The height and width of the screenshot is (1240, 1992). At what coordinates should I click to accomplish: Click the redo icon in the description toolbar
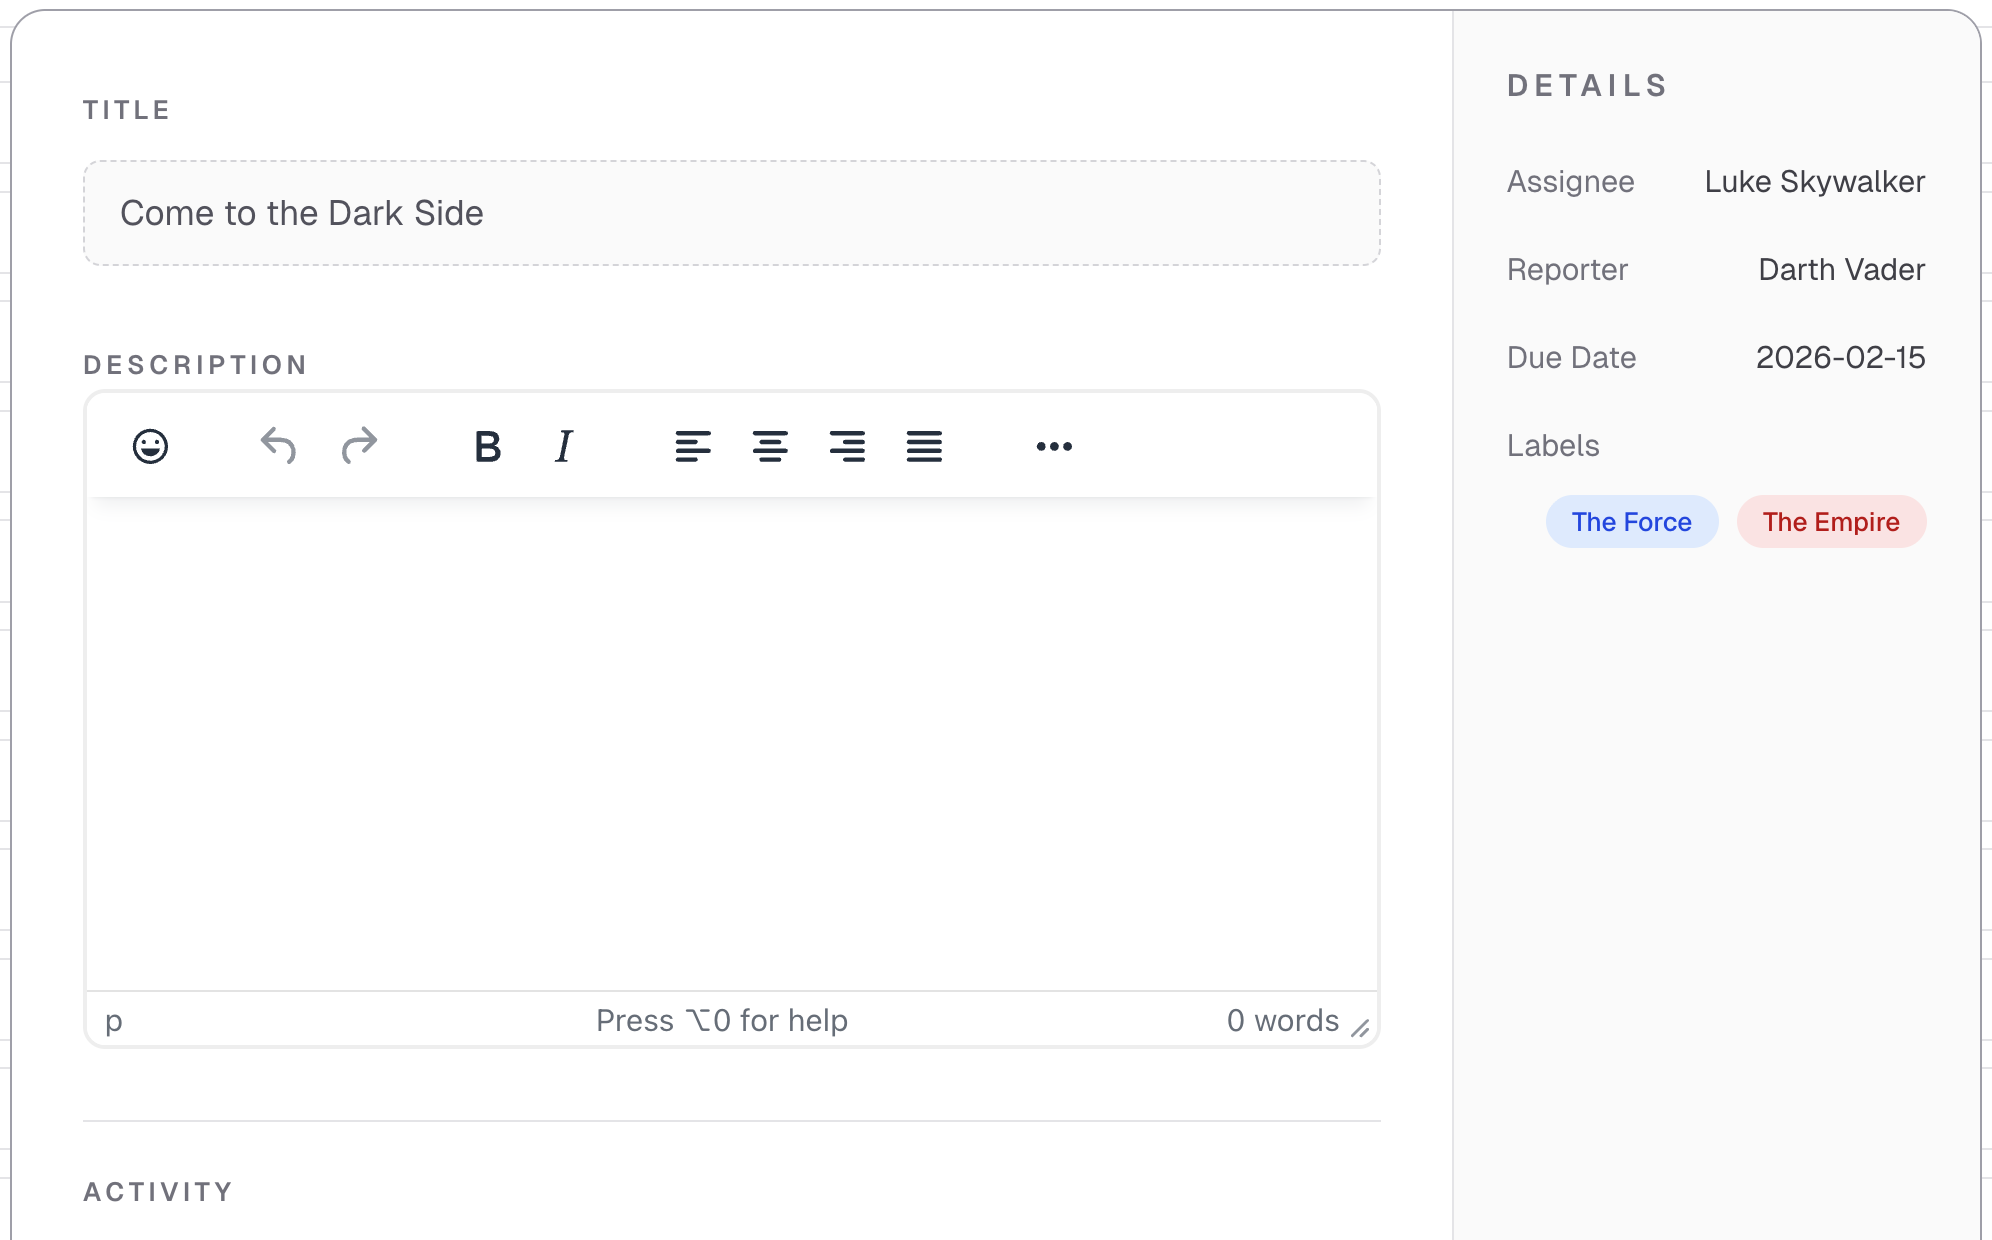tap(357, 447)
